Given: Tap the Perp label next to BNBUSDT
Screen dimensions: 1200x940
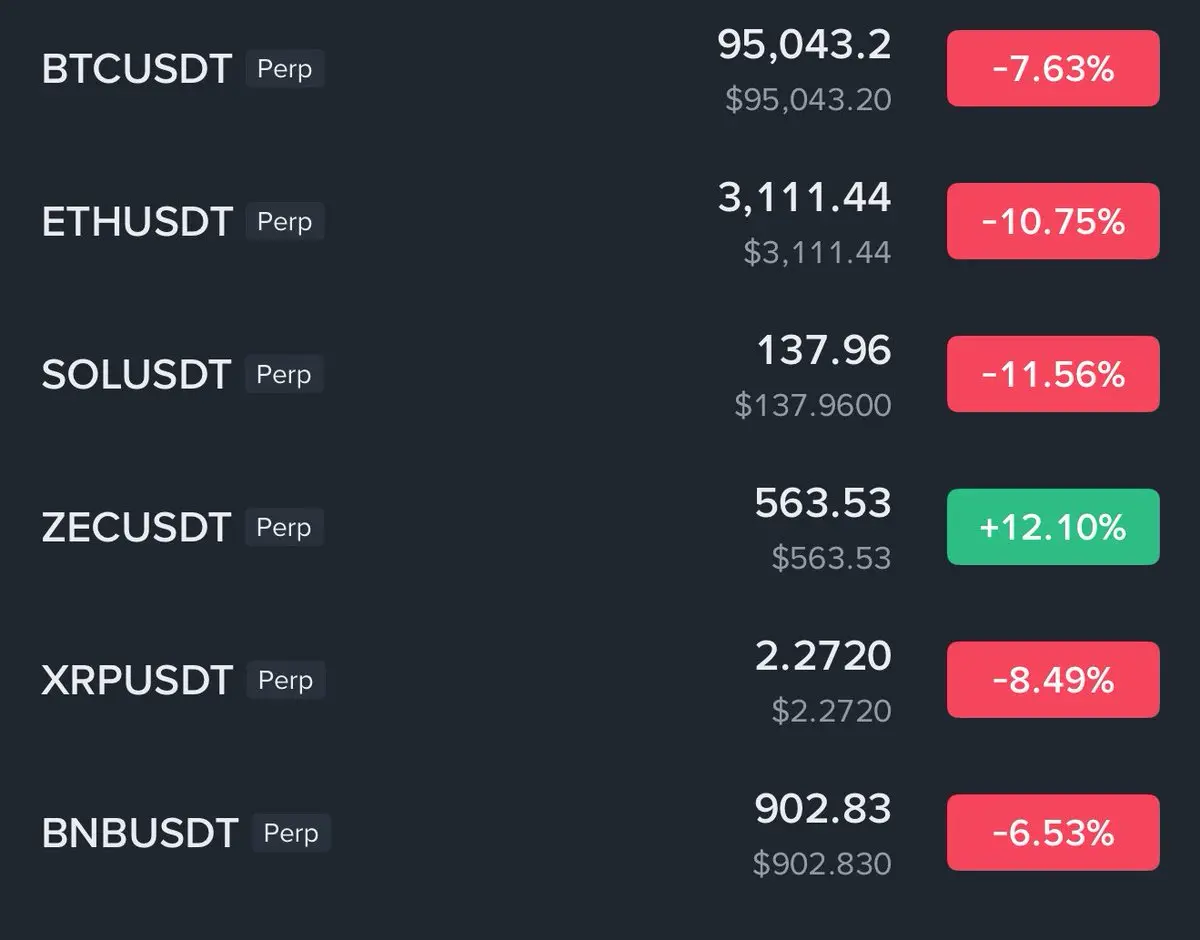Looking at the screenshot, I should click(291, 833).
